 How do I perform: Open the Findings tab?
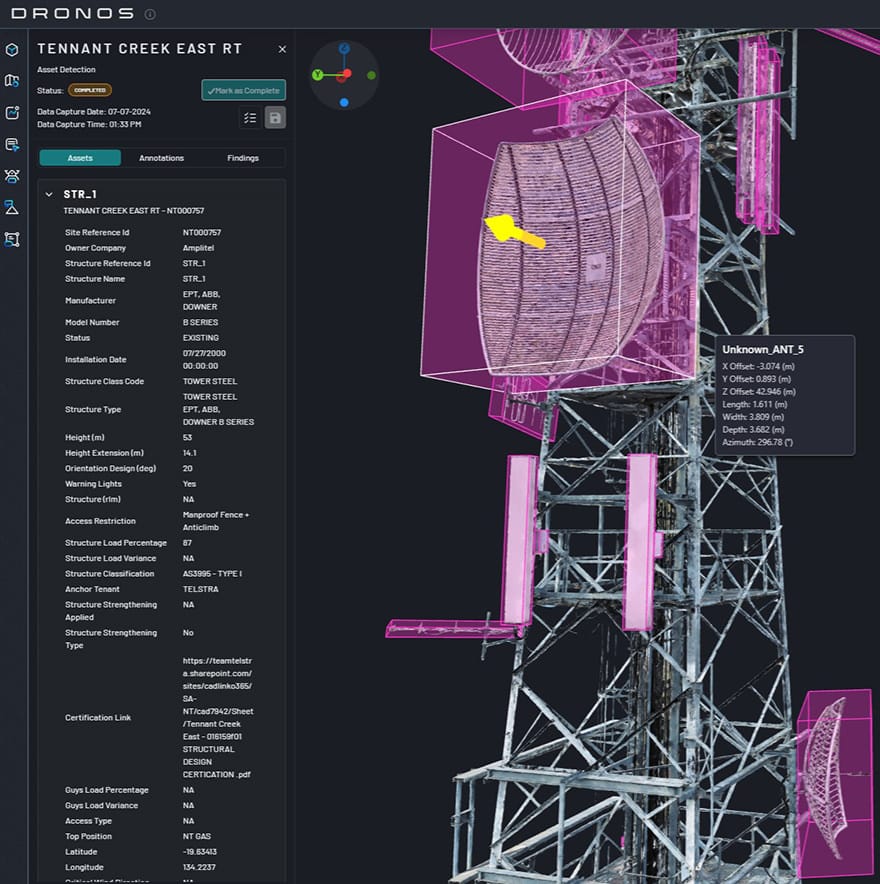[x=242, y=158]
